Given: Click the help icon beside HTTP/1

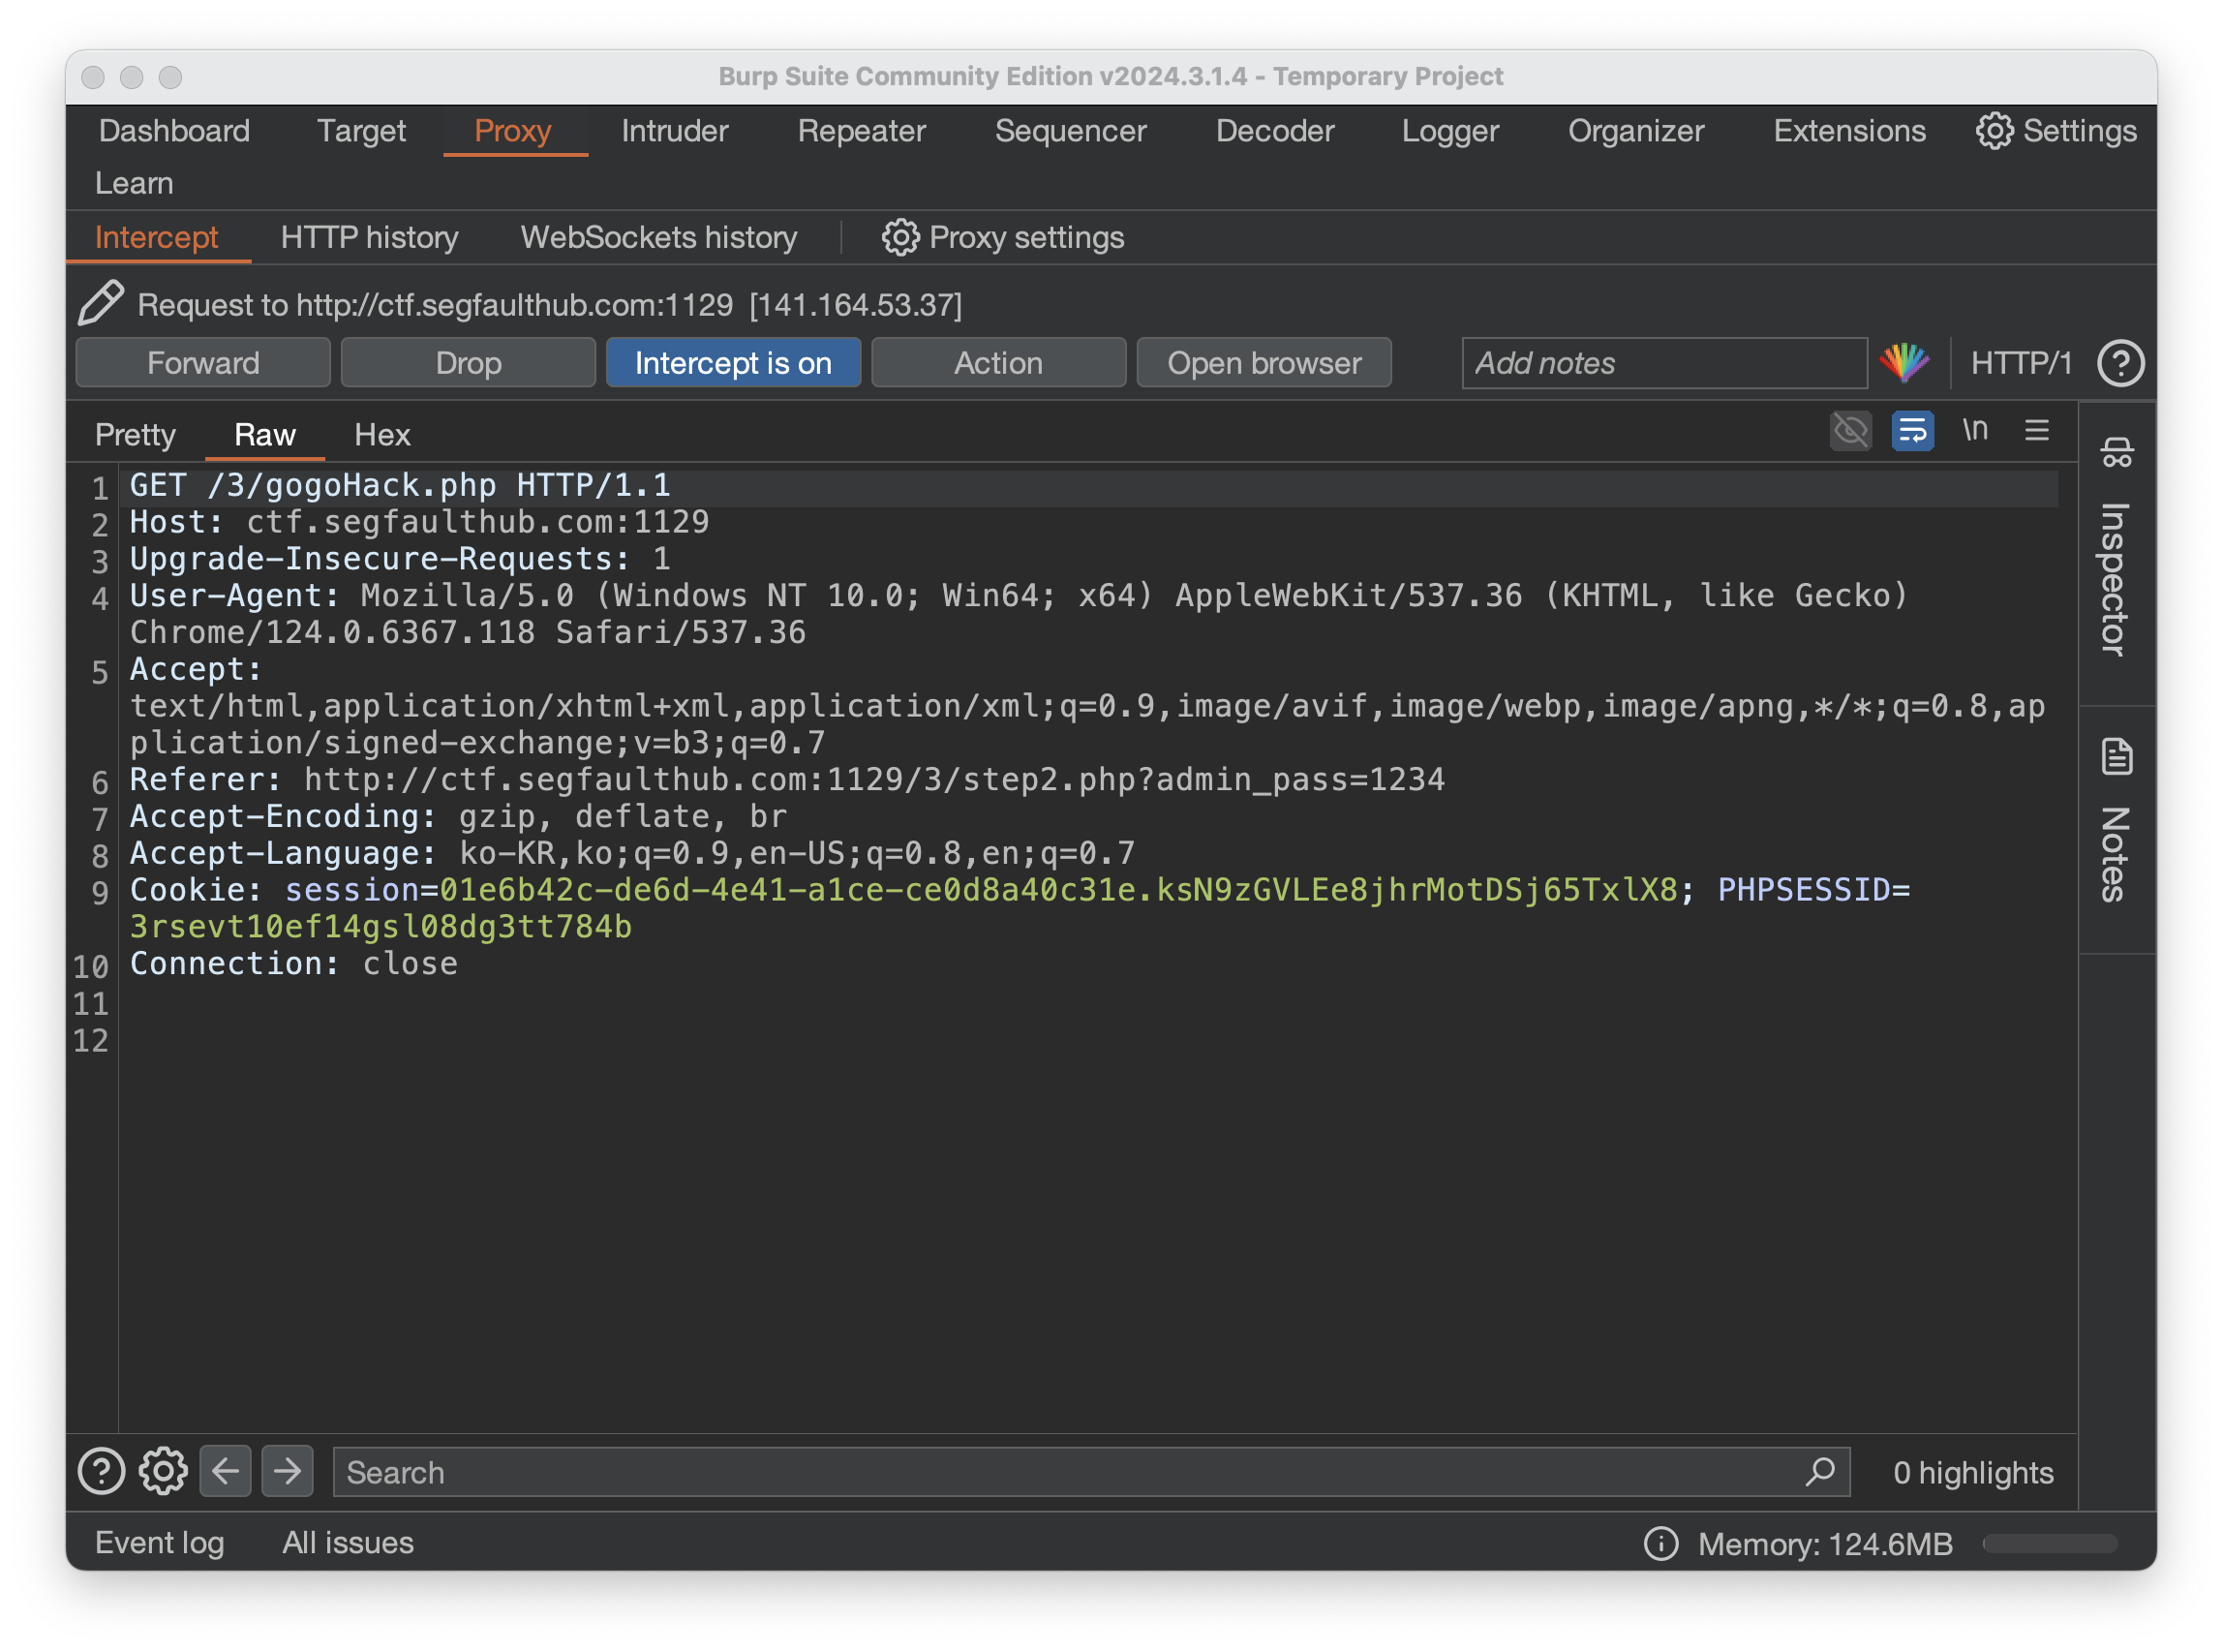Looking at the screenshot, I should [x=2120, y=363].
